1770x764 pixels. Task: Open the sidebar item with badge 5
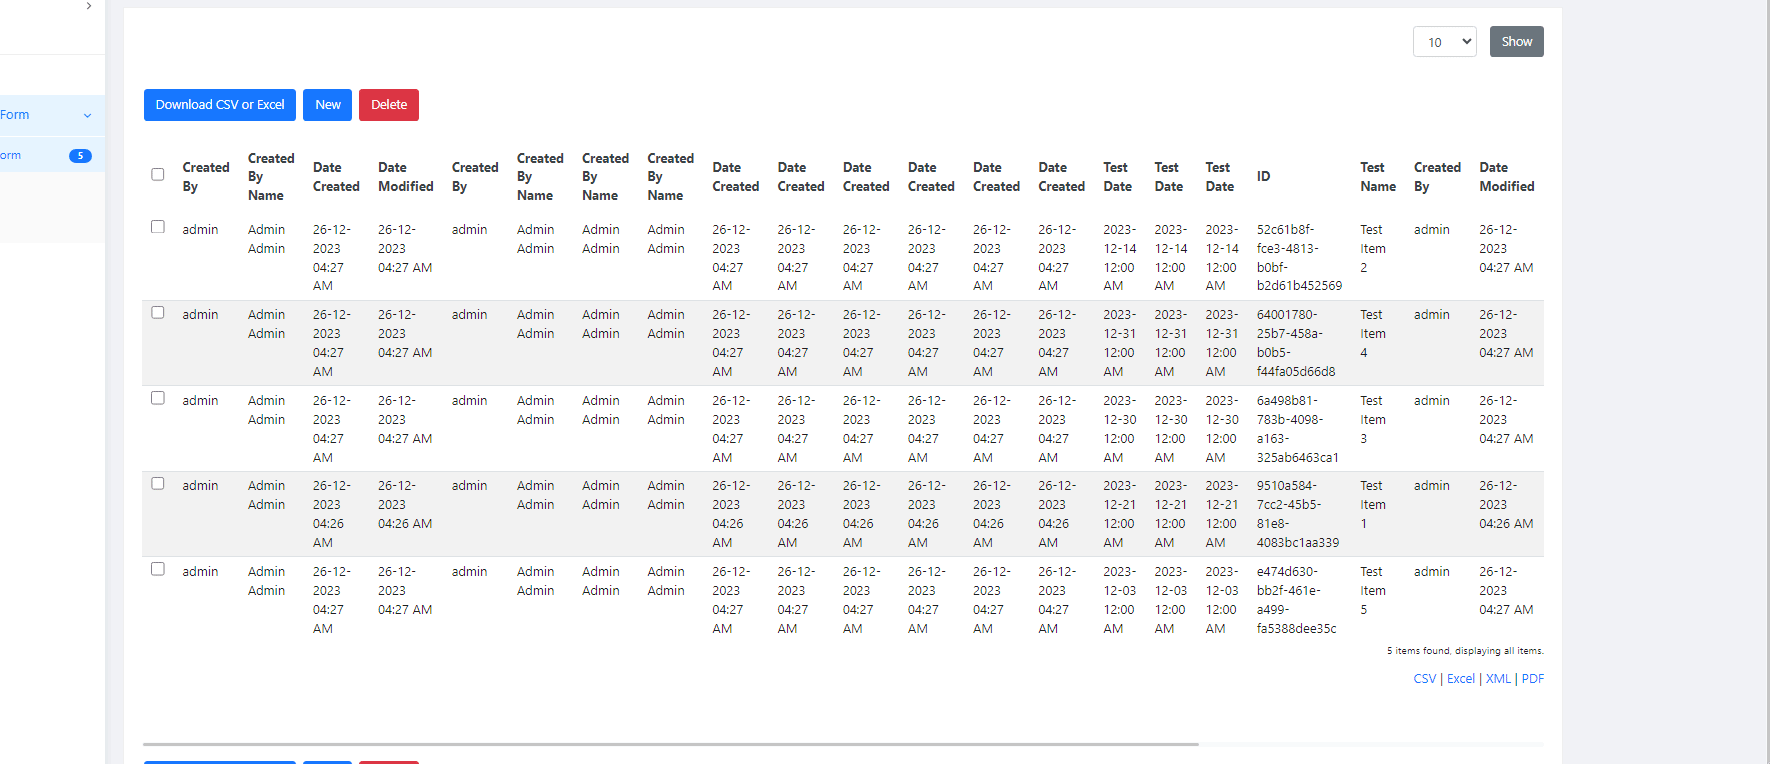50,156
